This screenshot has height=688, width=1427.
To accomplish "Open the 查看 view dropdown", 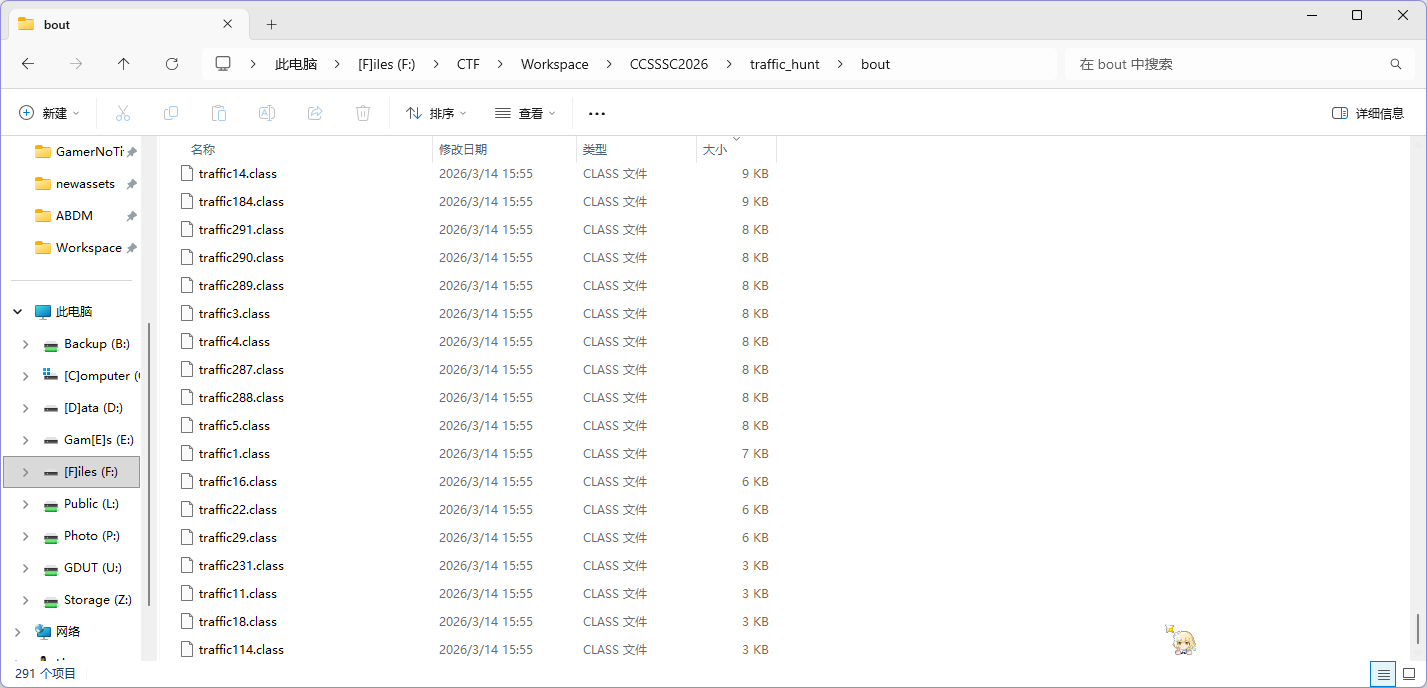I will tap(525, 114).
